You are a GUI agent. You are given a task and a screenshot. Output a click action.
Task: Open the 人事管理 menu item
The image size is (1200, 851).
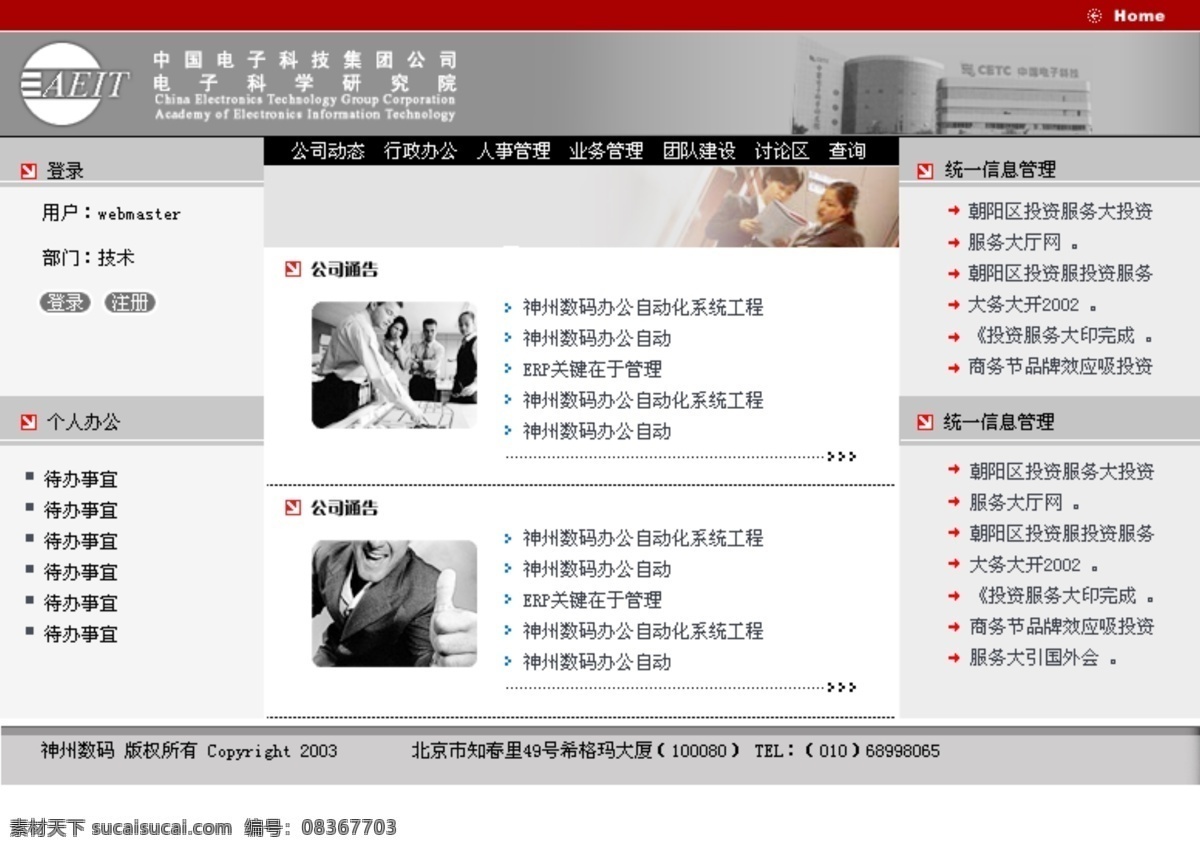513,151
